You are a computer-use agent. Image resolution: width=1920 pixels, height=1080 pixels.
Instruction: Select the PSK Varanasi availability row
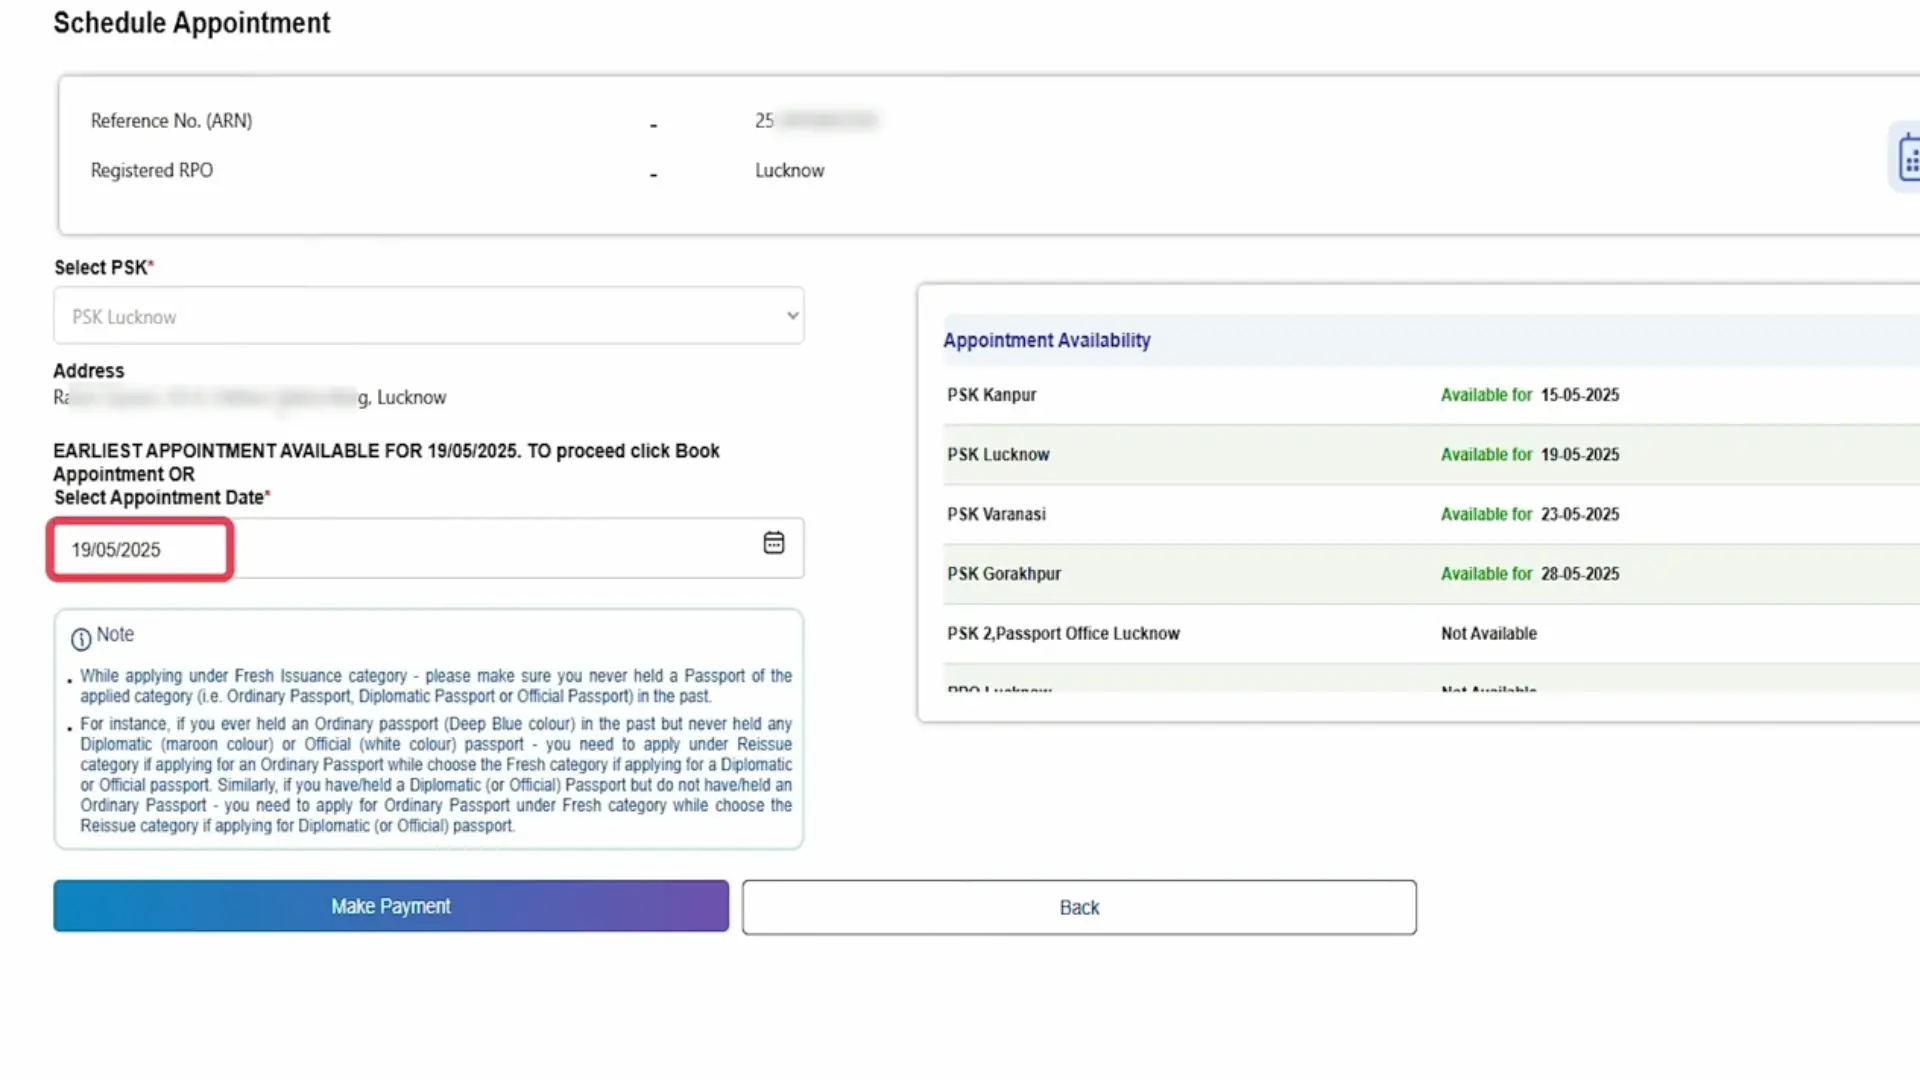tap(1431, 515)
